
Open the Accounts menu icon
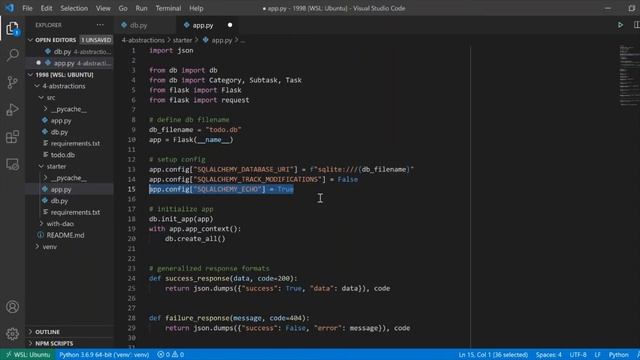pos(12,307)
